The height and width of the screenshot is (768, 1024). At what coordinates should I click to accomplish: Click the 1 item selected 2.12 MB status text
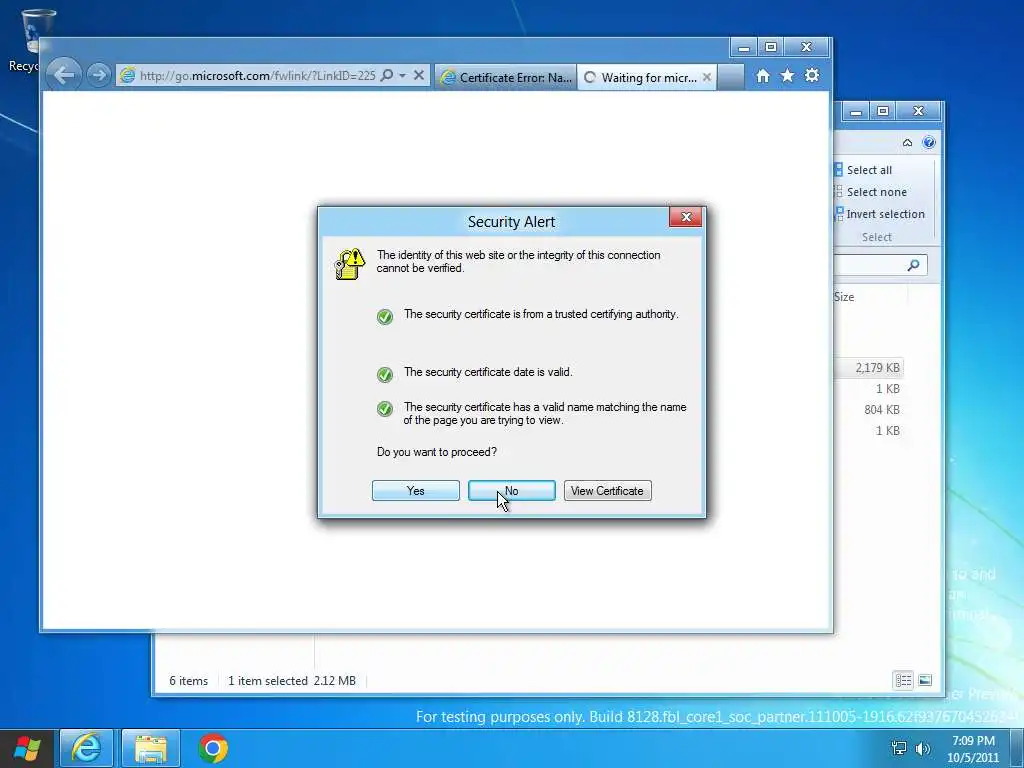(x=292, y=680)
